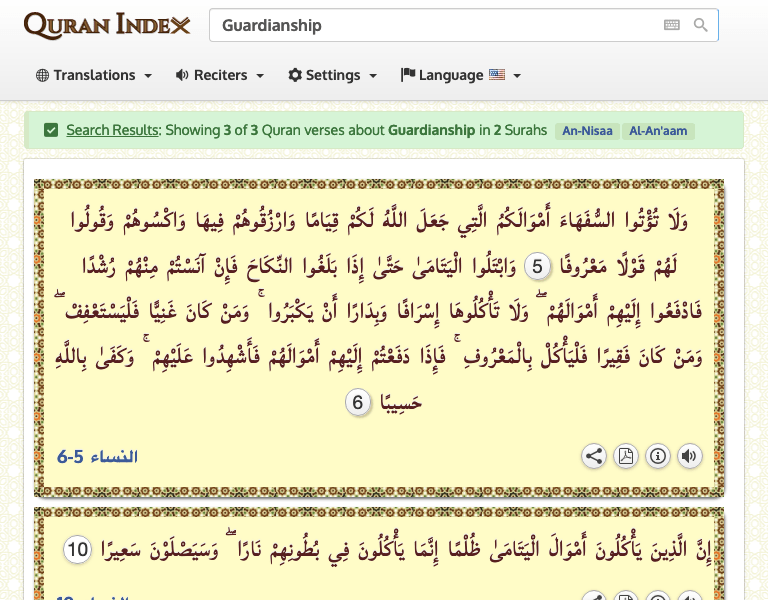Open the النساء 5-6 reference link
768x600 pixels.
pos(97,456)
